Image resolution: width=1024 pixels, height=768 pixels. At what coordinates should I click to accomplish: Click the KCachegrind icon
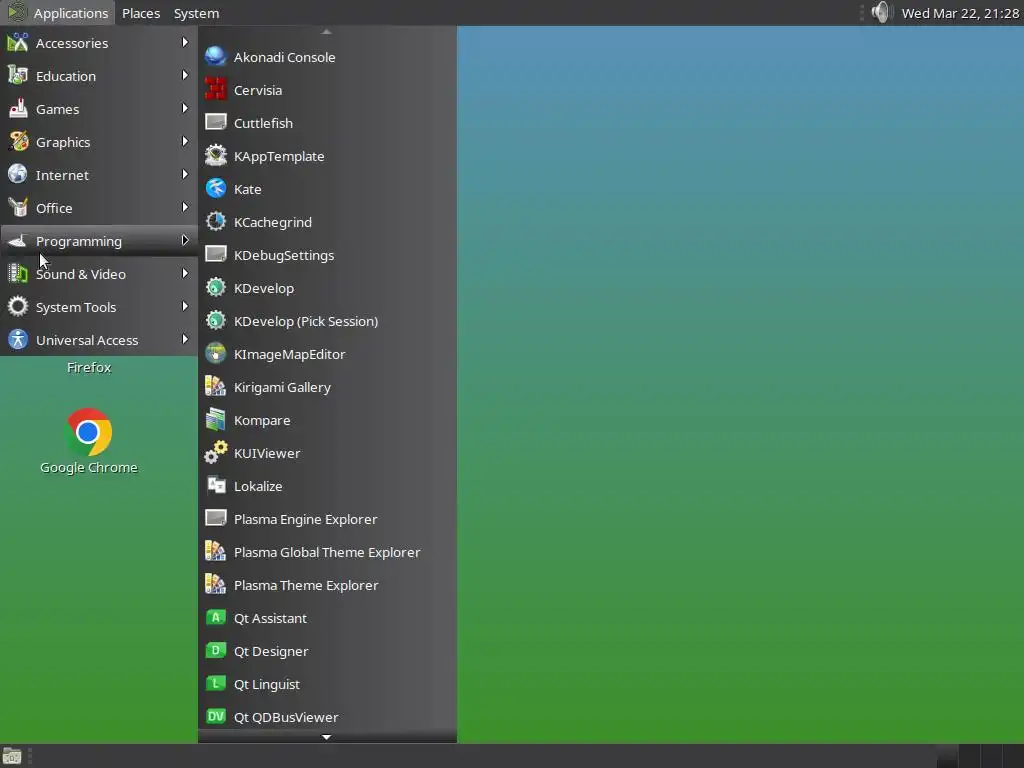(216, 222)
